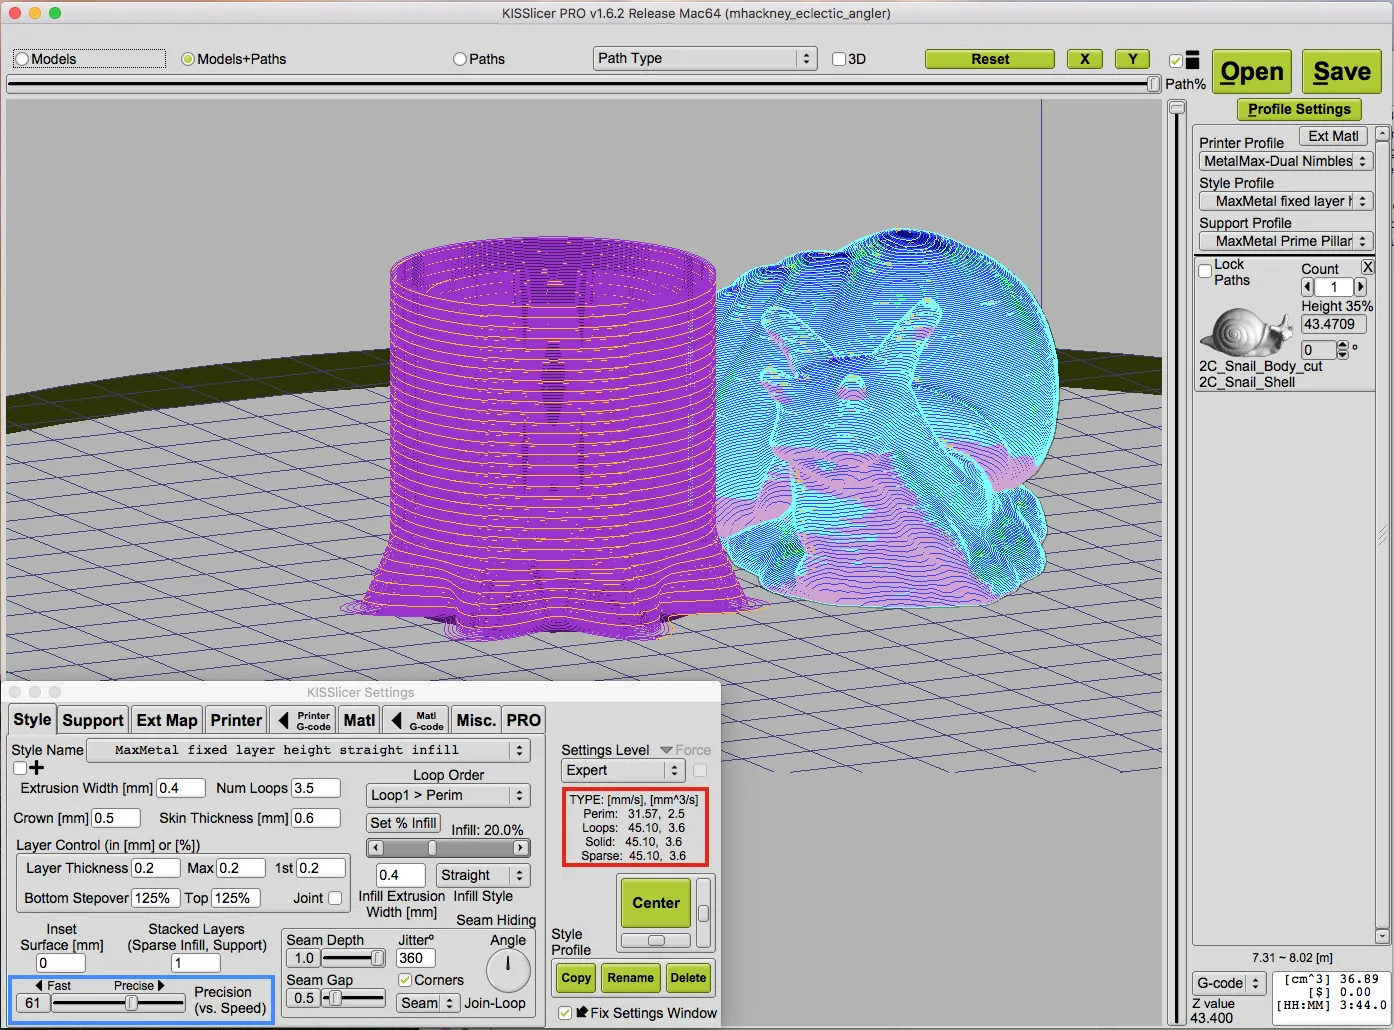Select the Paths radio button
Screen dimensions: 1394x1030
click(460, 59)
